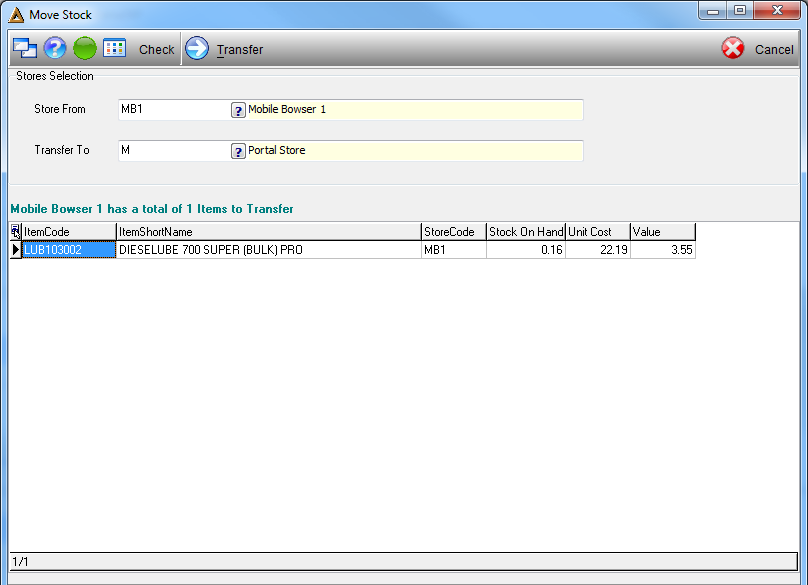Click the windows switcher icon in toolbar
808x585 pixels.
pyautogui.click(x=24, y=48)
